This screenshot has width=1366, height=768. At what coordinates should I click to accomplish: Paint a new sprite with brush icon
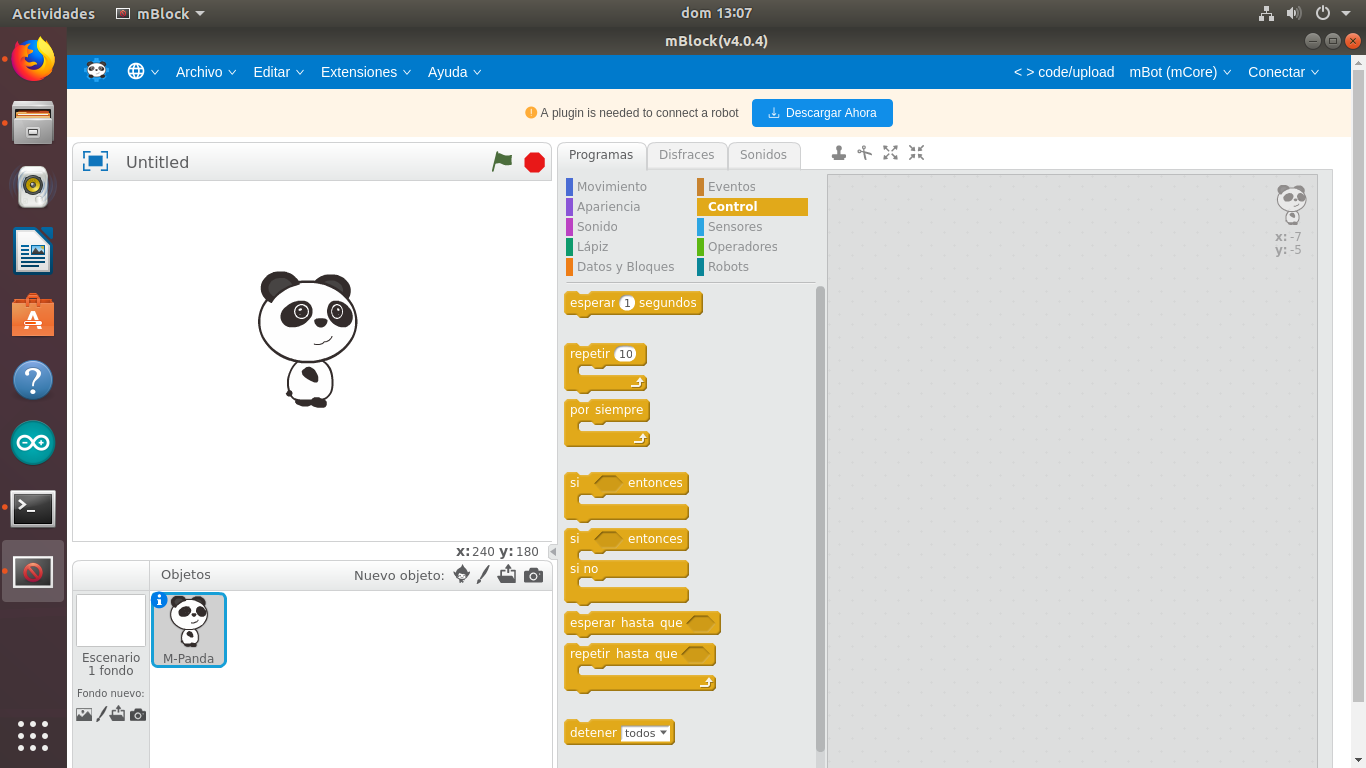[x=483, y=575]
